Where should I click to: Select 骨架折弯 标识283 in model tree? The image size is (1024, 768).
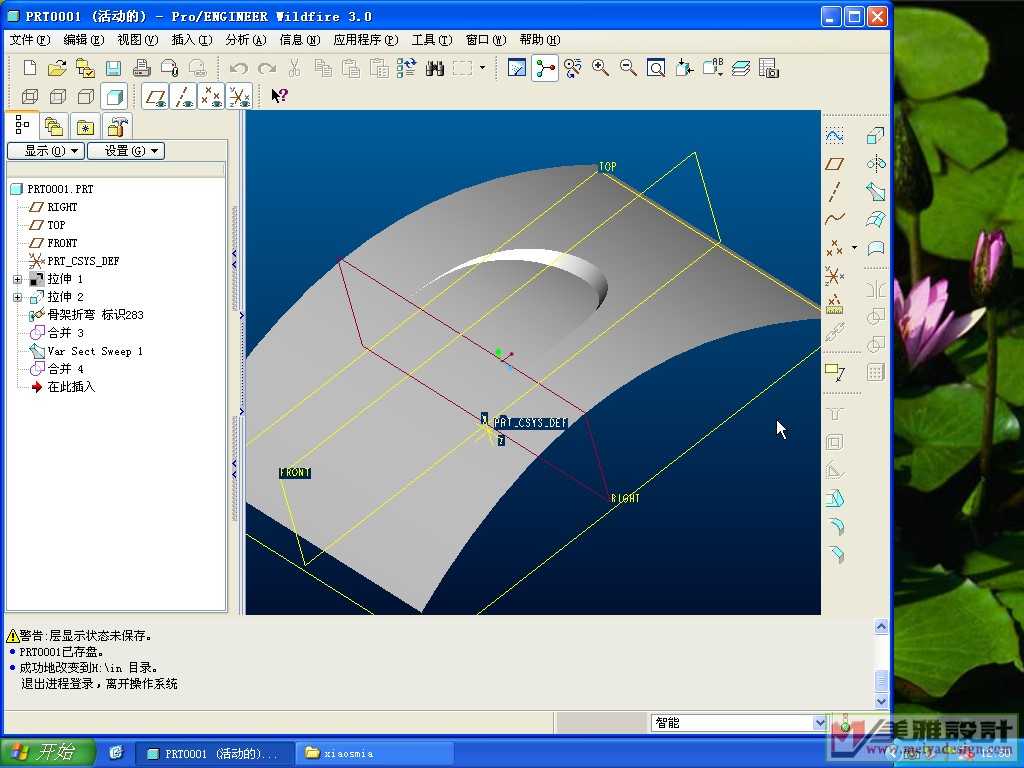point(95,315)
